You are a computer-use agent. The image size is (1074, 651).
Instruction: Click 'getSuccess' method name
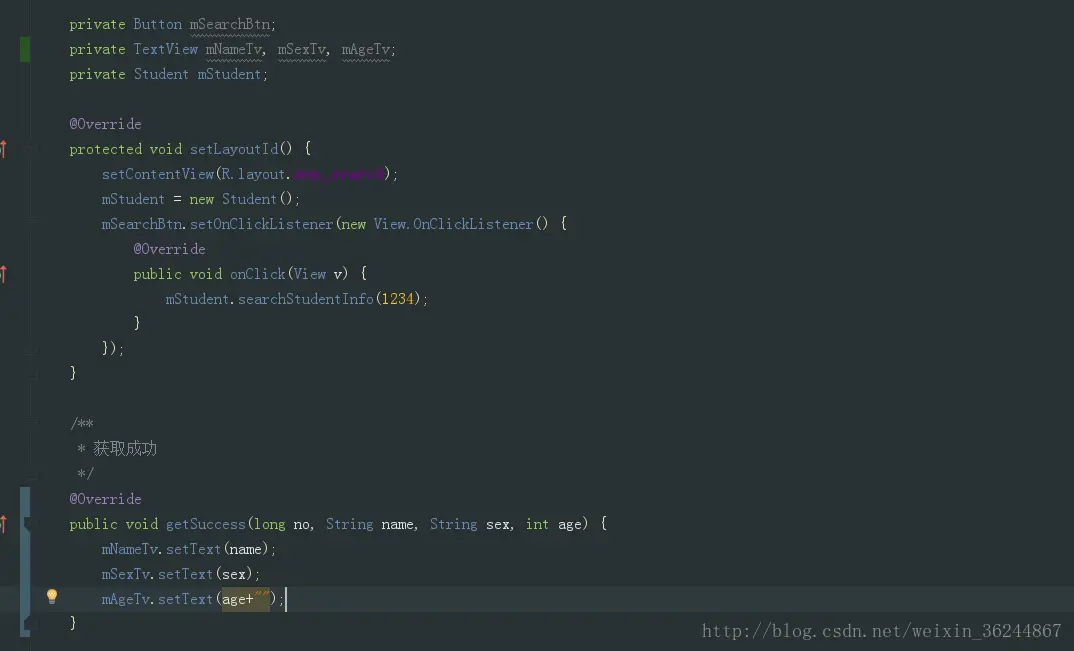205,524
